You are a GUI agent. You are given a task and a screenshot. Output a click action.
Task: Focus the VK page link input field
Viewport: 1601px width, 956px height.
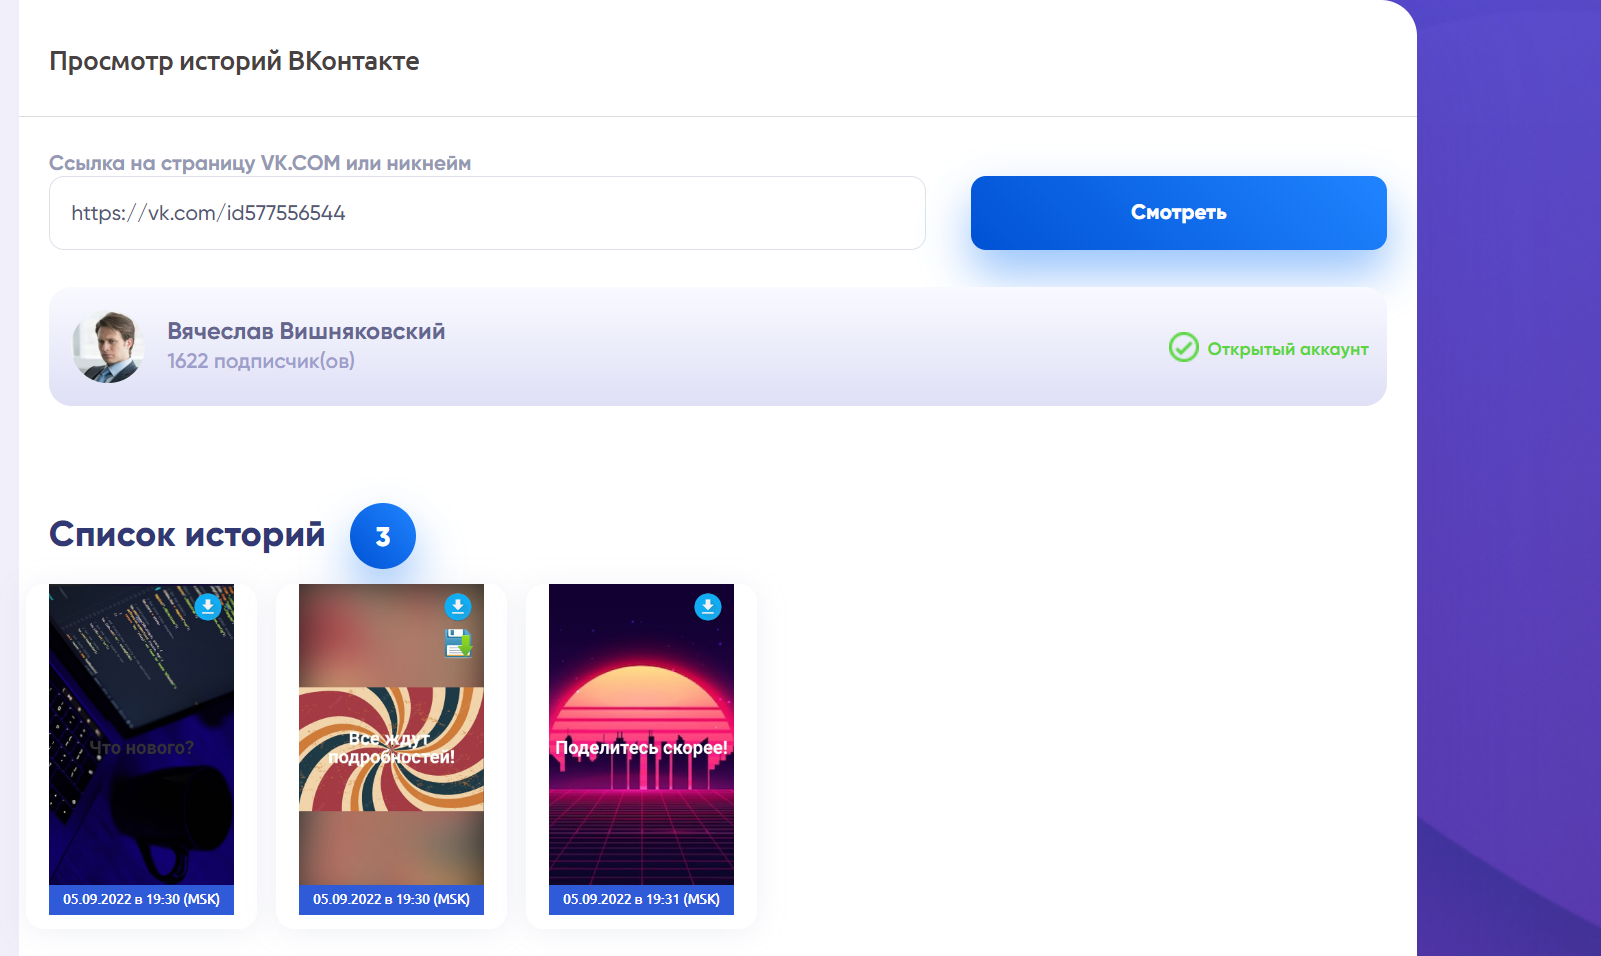[487, 213]
